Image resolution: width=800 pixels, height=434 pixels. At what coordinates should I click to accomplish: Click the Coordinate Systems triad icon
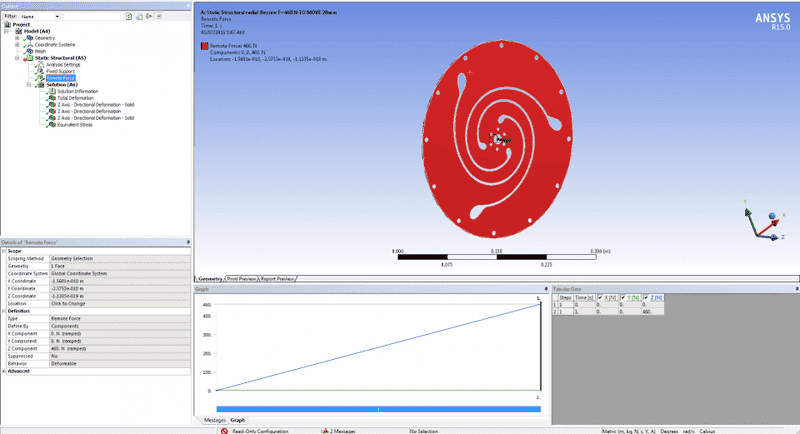click(30, 44)
